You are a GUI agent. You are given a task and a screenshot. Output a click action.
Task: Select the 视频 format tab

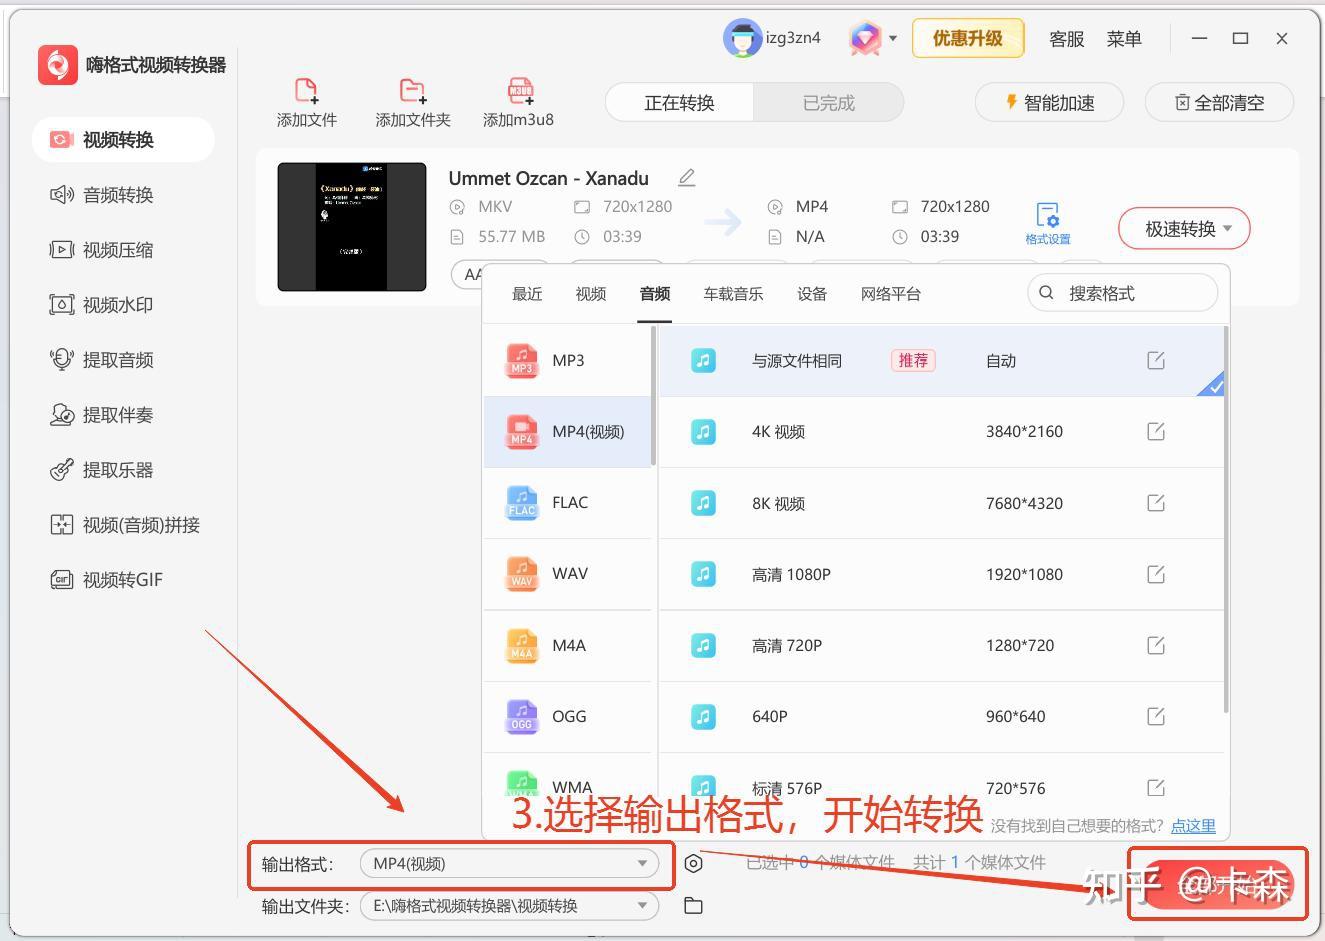click(591, 294)
